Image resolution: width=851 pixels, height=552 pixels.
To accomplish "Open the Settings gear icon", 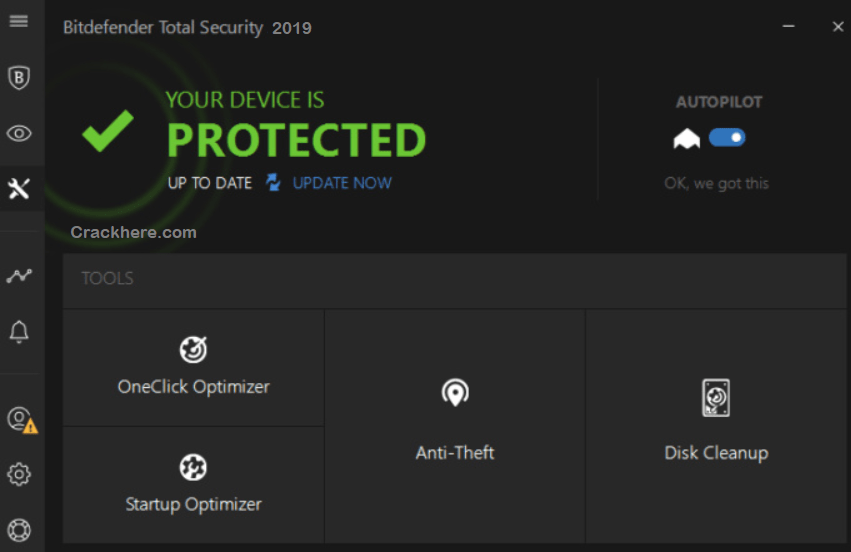I will pyautogui.click(x=19, y=474).
